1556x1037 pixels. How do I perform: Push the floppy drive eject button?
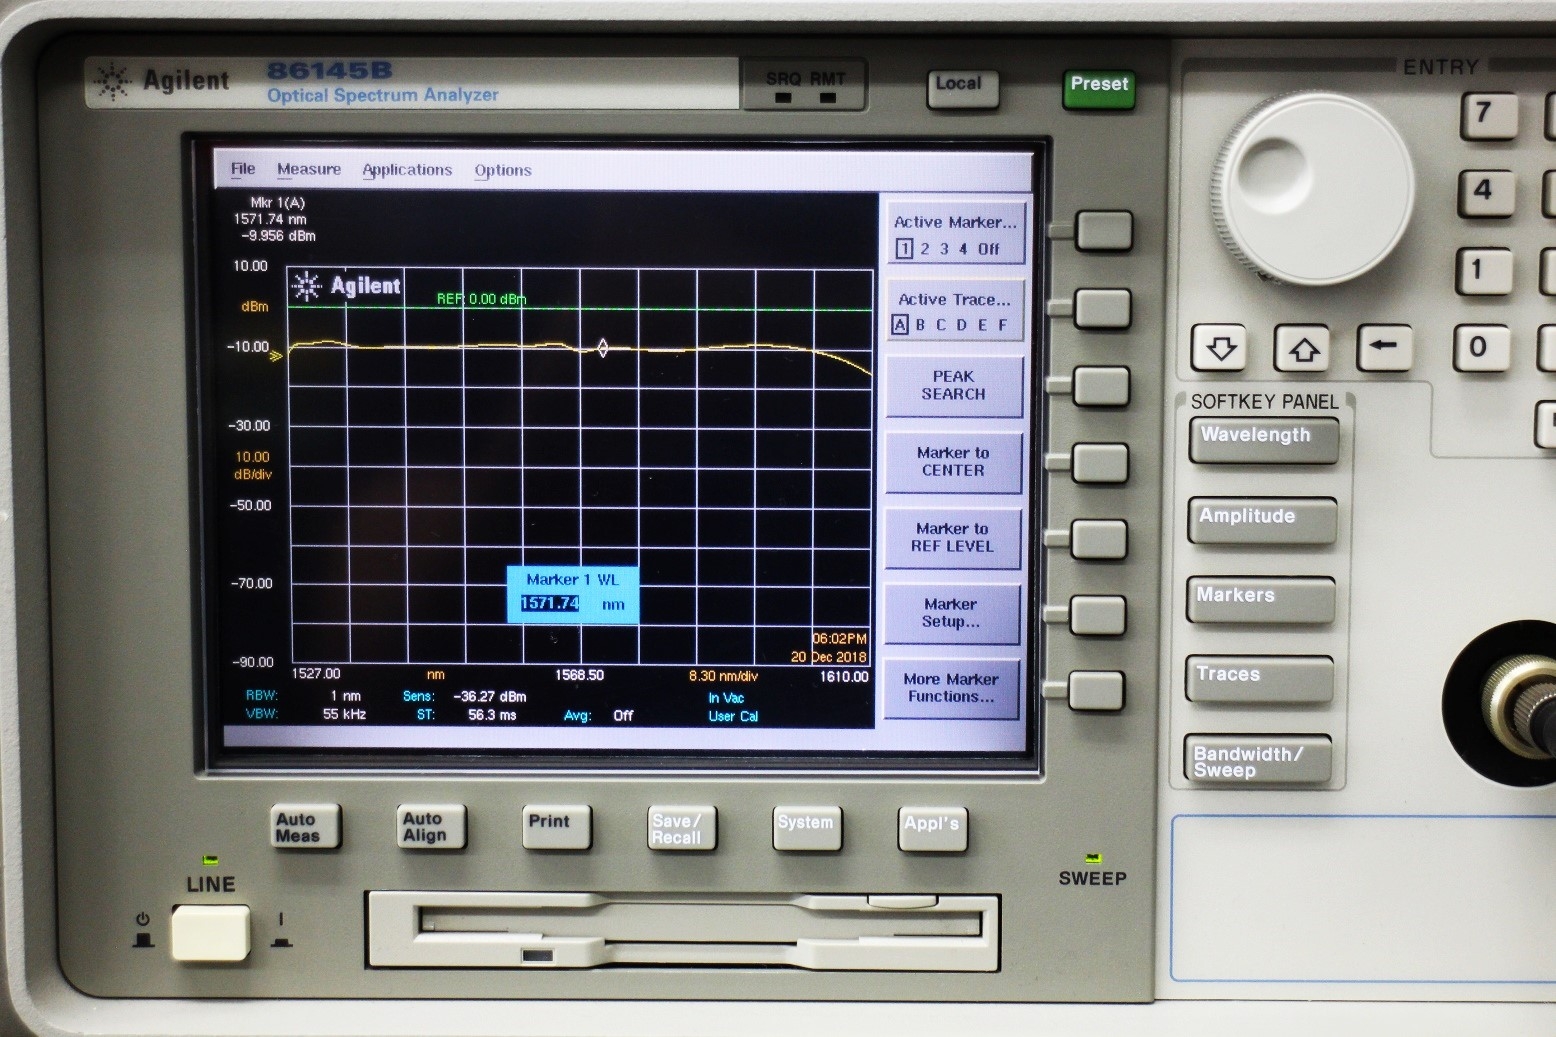[x=902, y=902]
